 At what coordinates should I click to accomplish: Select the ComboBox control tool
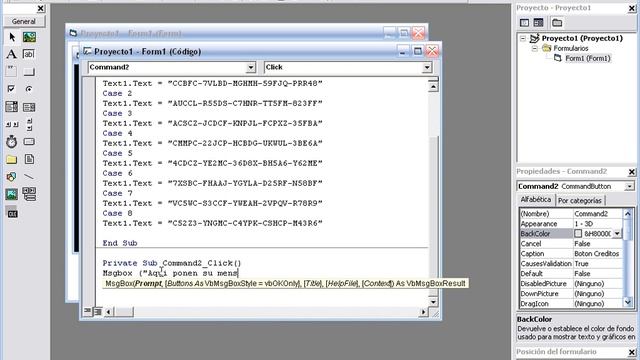pyautogui.click(x=12, y=107)
